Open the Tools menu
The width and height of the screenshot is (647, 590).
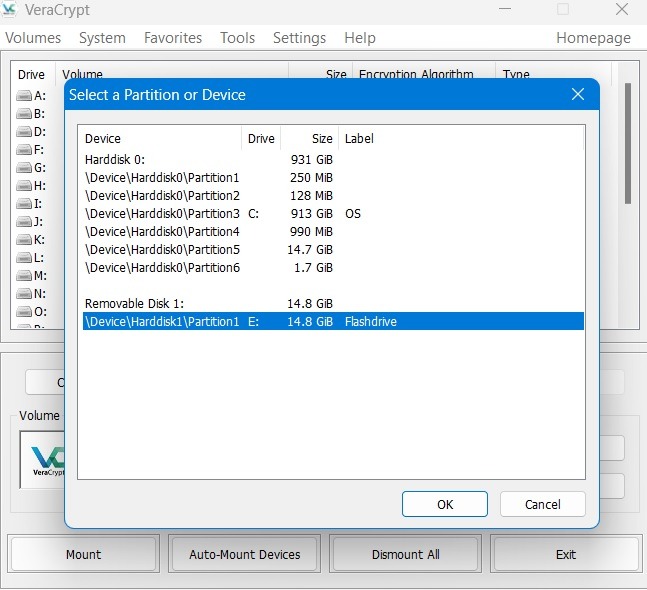point(237,38)
